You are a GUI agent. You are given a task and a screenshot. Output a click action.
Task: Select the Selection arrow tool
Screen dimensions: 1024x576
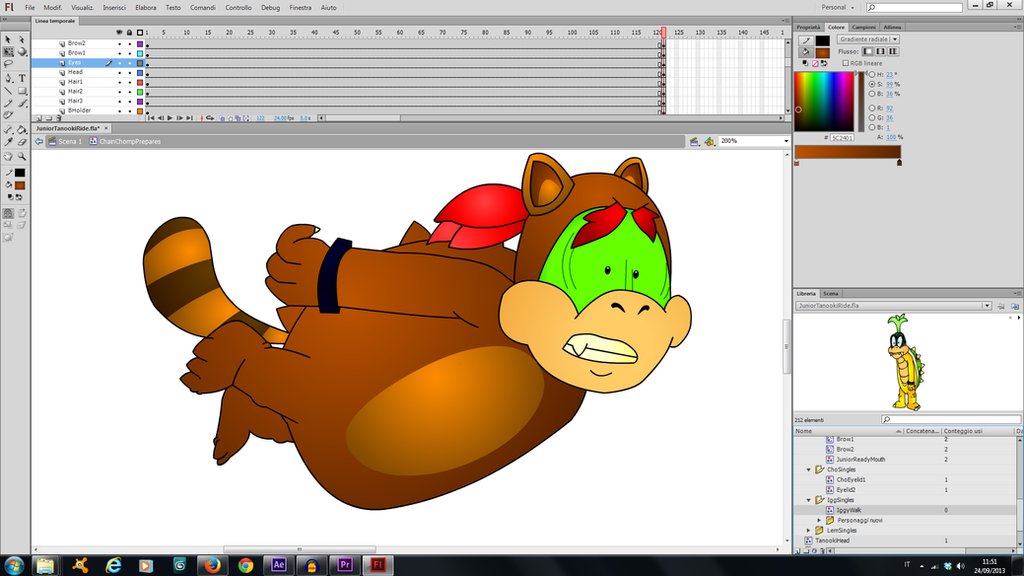8,39
